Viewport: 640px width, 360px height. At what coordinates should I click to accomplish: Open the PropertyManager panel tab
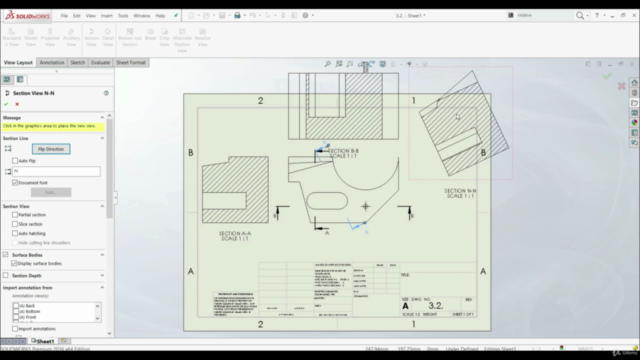tap(20, 80)
